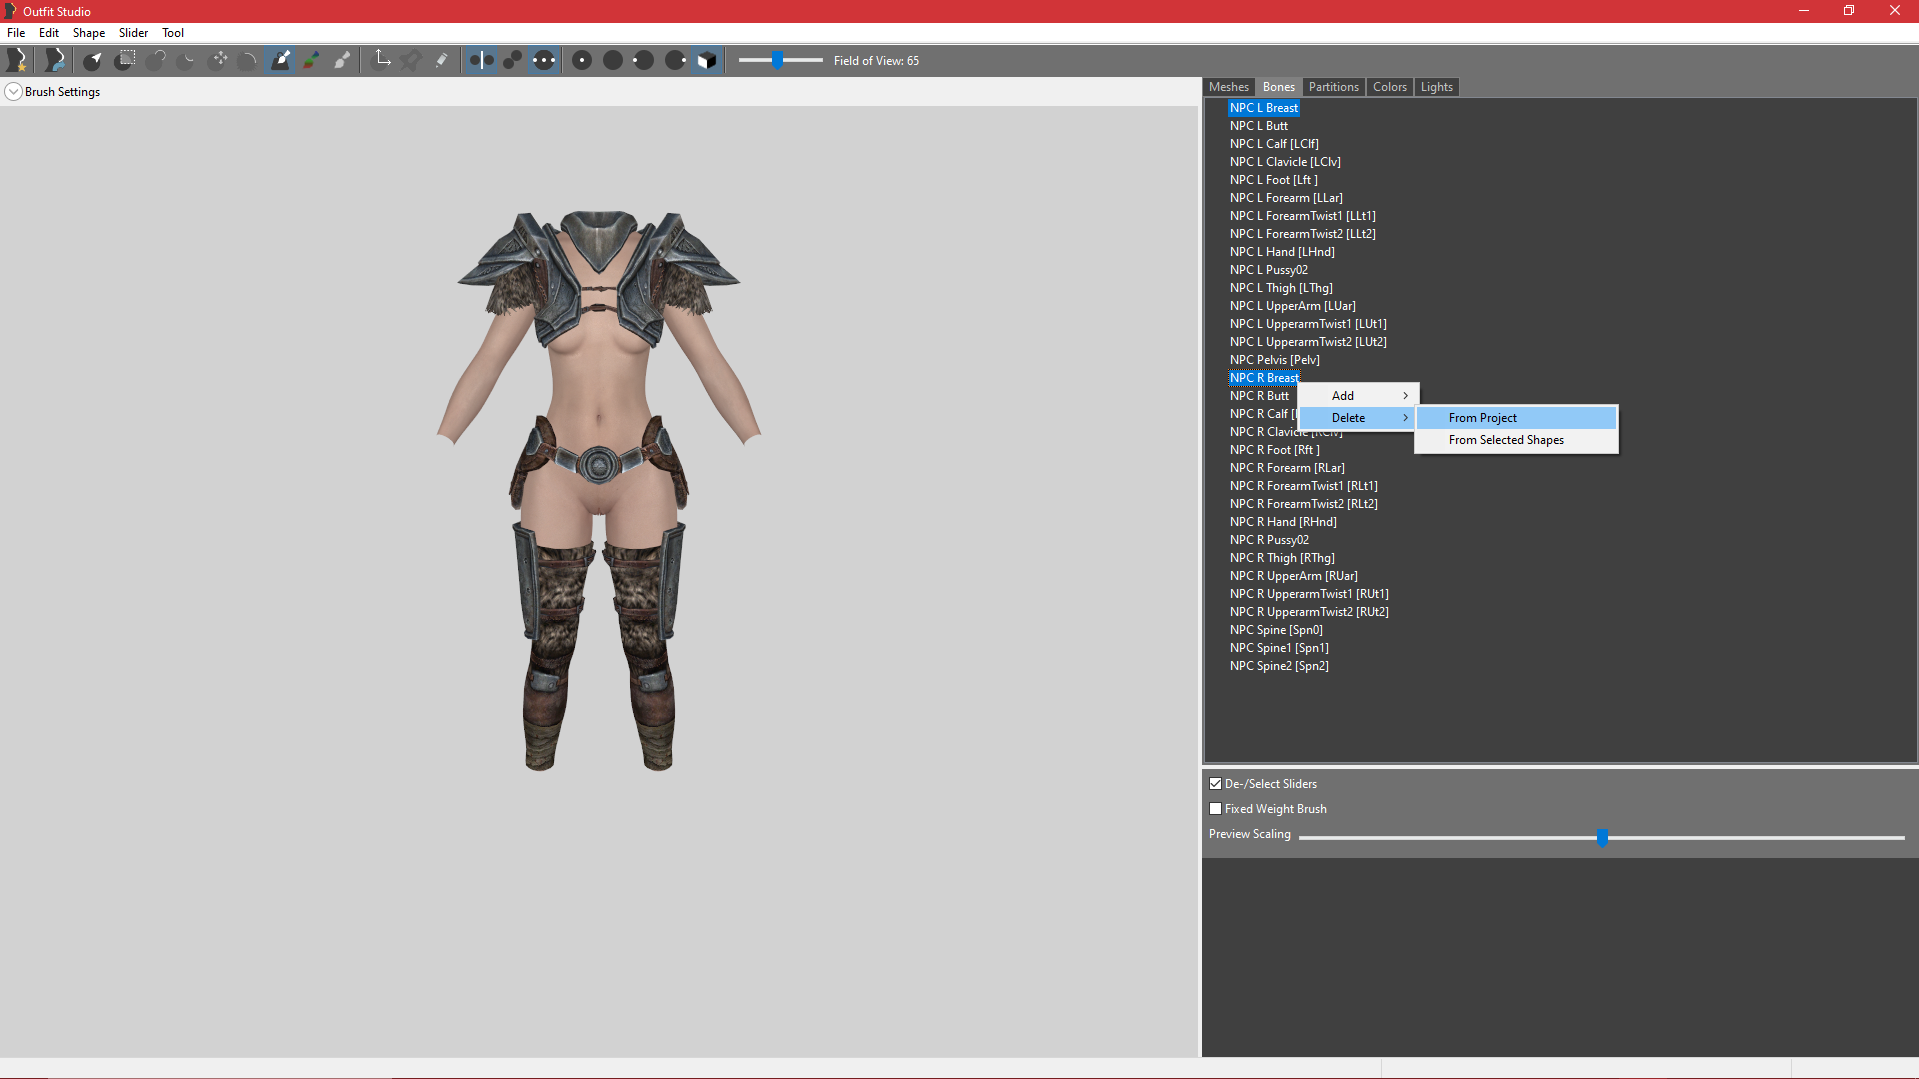Switch to the Meshes tab
Viewport: 1919px width, 1079px height.
[x=1229, y=87]
